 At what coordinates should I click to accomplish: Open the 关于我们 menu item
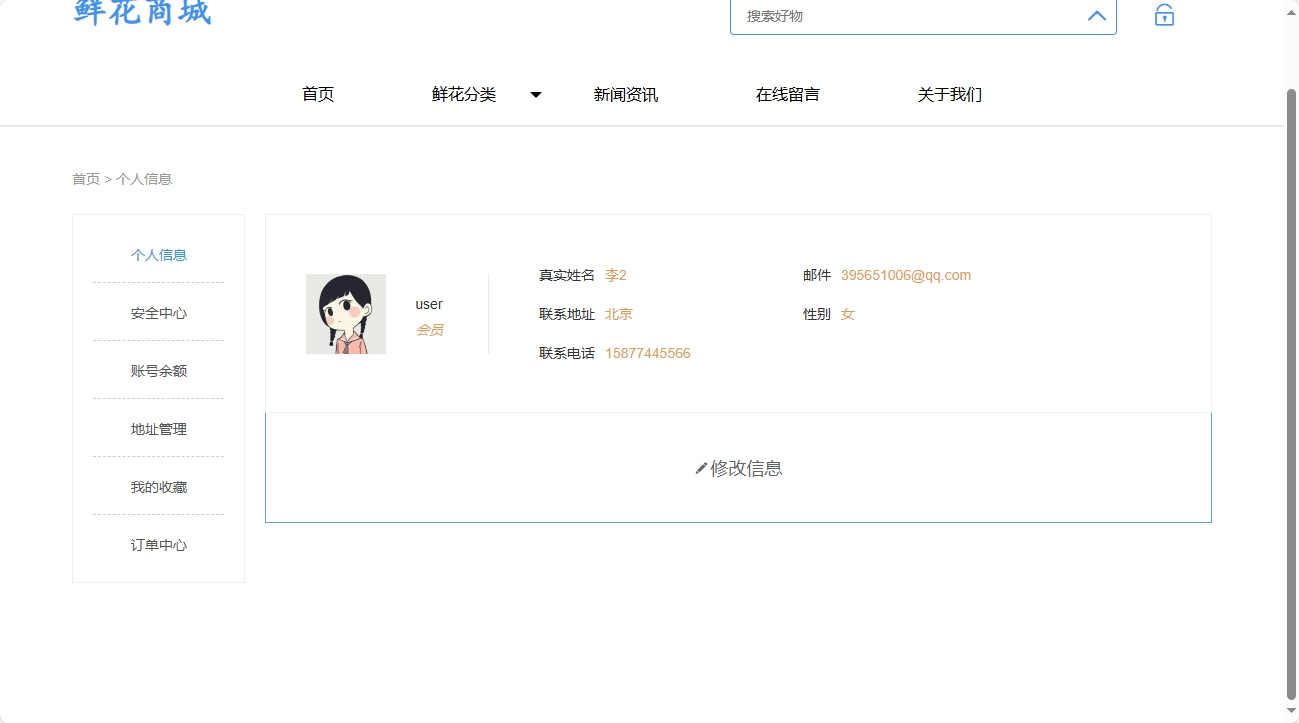948,94
